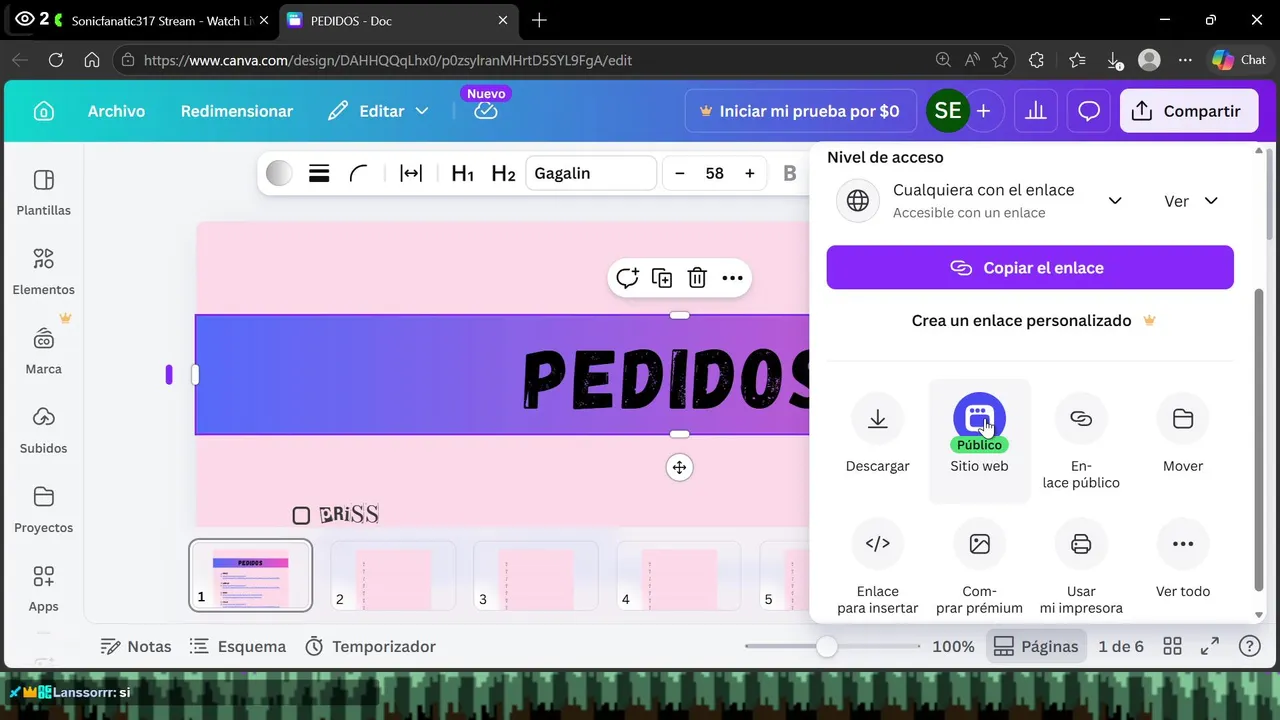
Task: Open the more options ellipsis on element toolbar
Action: click(732, 278)
